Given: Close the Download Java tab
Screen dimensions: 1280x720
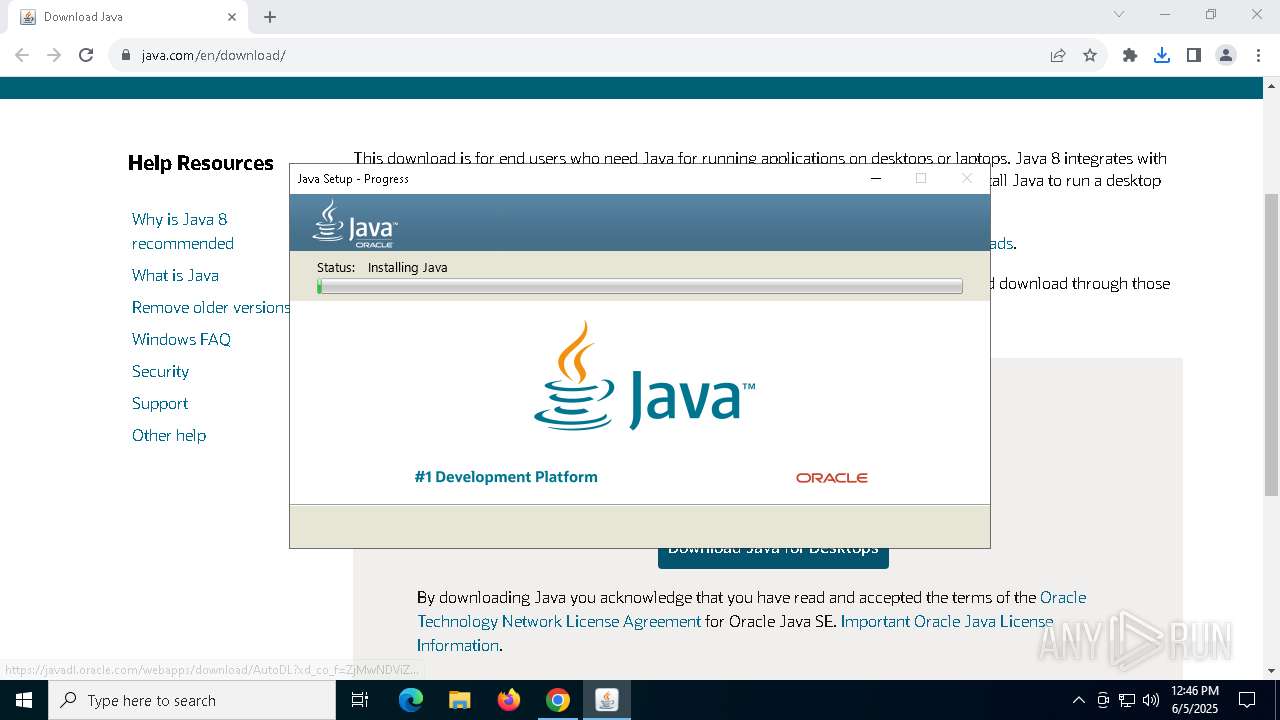Looking at the screenshot, I should coord(232,17).
